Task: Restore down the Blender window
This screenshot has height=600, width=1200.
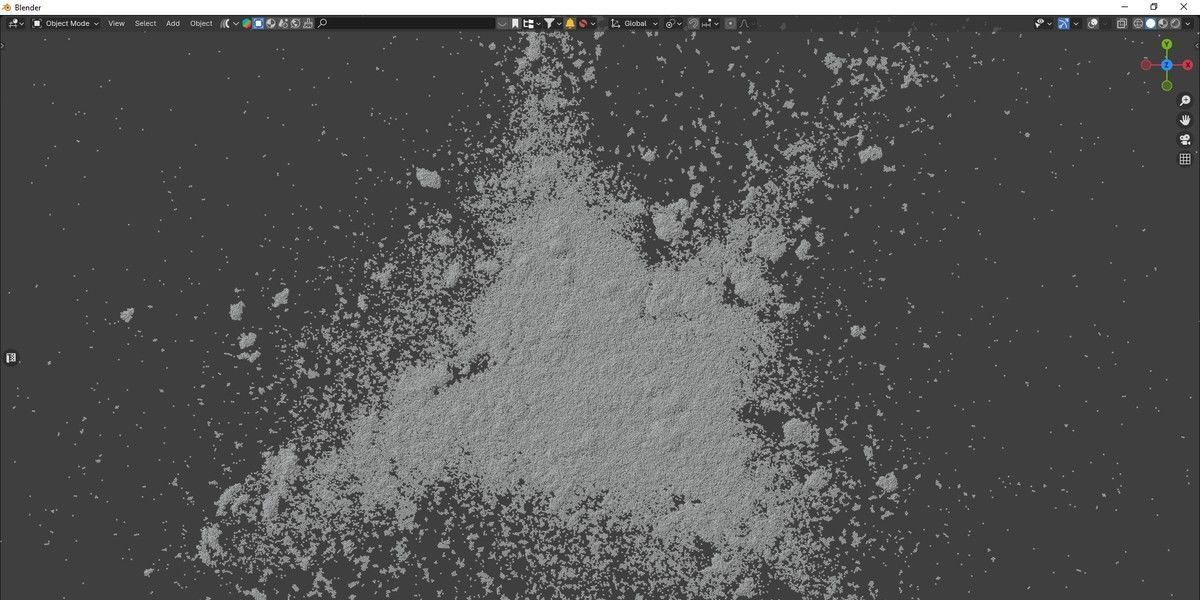Action: [1153, 7]
